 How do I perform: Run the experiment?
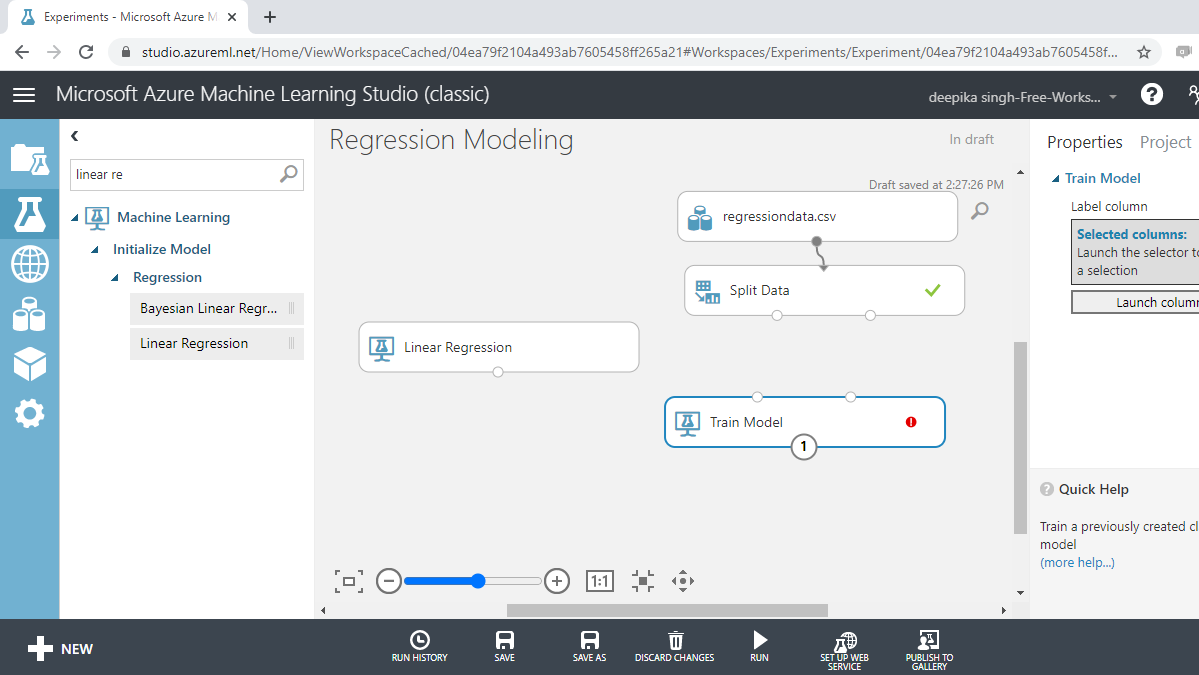click(x=759, y=647)
